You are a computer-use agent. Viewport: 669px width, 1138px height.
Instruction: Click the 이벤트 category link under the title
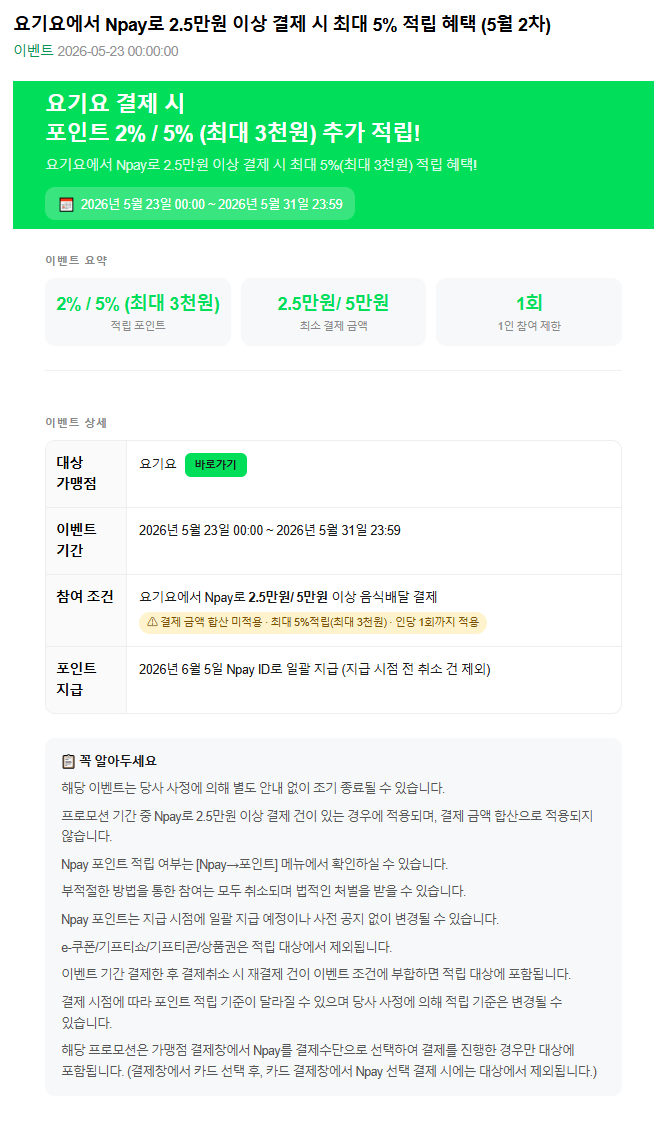click(x=33, y=51)
